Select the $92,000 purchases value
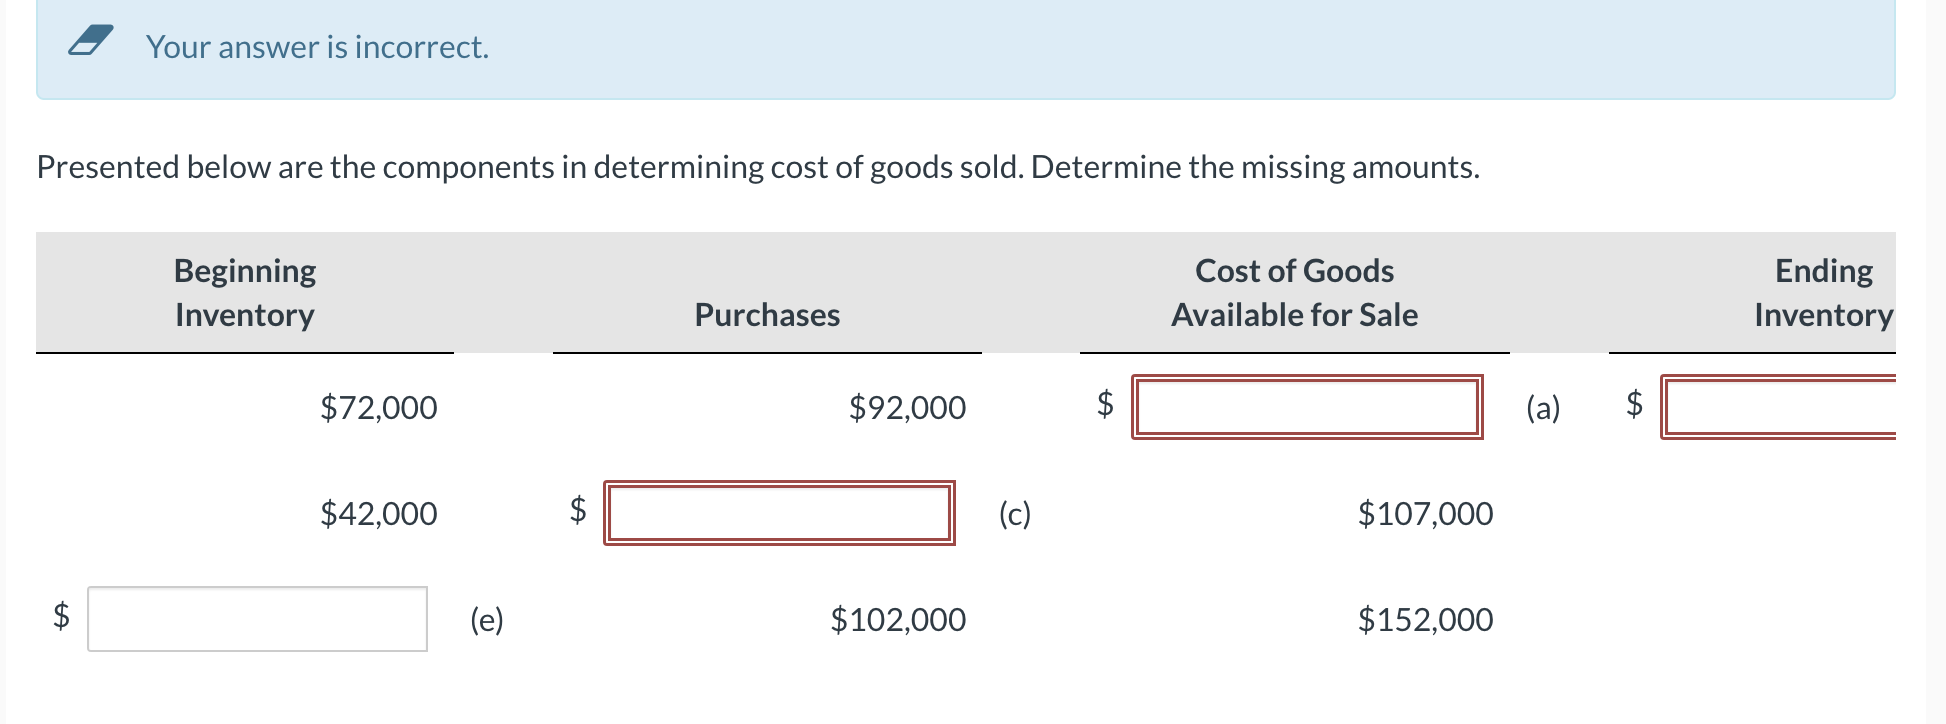Screen dimensions: 1946x724 coord(907,408)
